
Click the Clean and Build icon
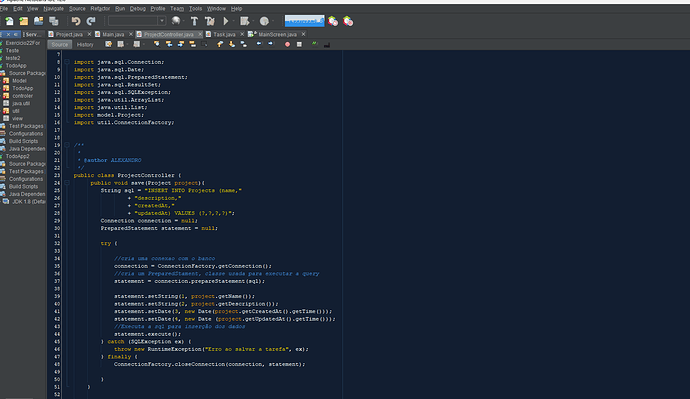[209, 21]
